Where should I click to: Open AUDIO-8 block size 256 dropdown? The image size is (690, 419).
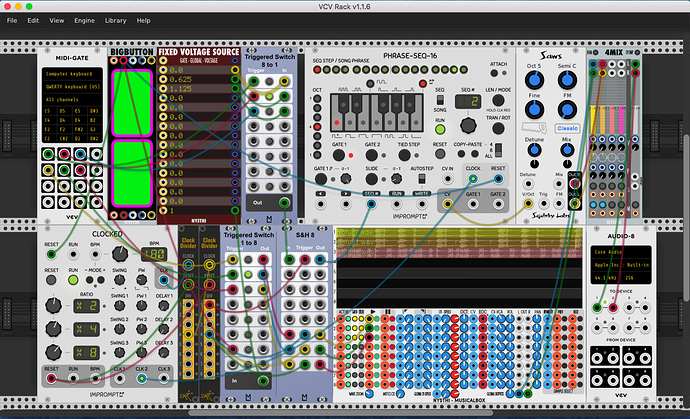(x=637, y=278)
